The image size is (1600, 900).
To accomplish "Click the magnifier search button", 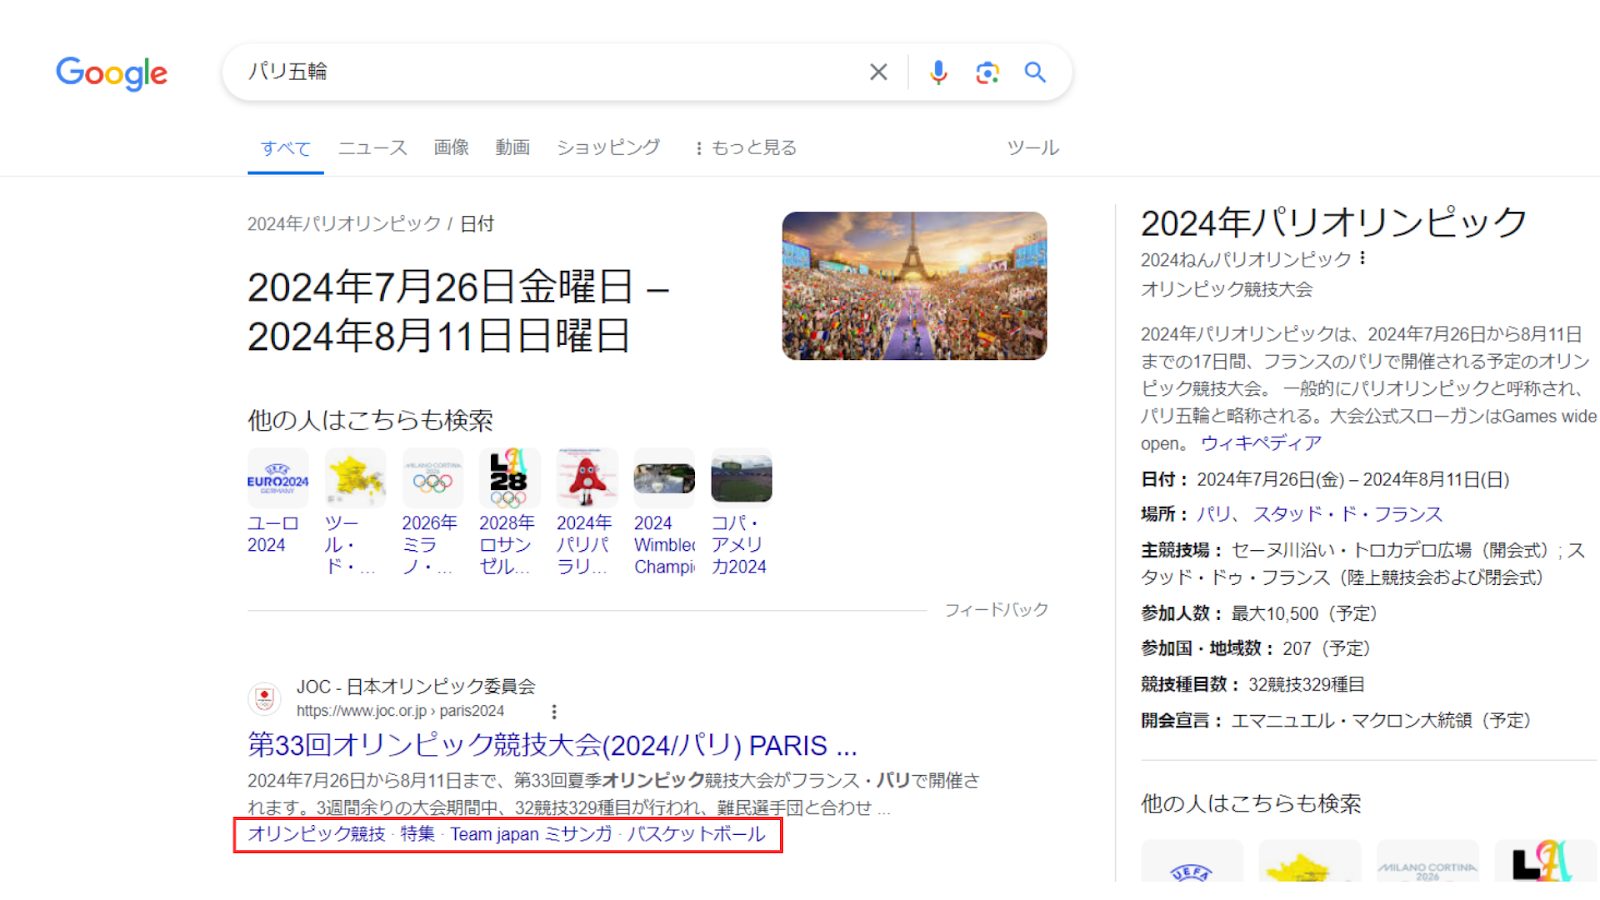I will point(1035,72).
